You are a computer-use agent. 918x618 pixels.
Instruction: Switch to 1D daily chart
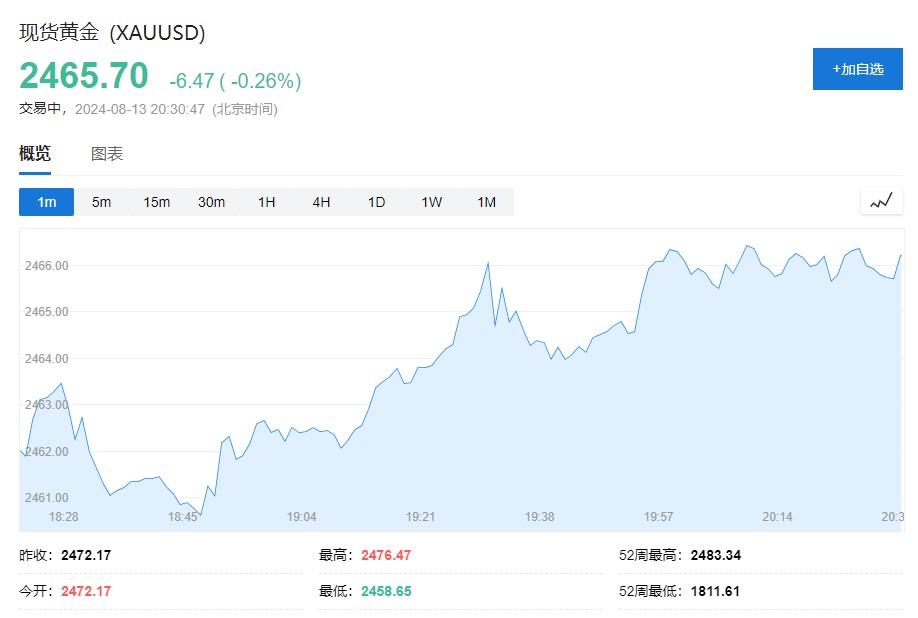coord(376,202)
